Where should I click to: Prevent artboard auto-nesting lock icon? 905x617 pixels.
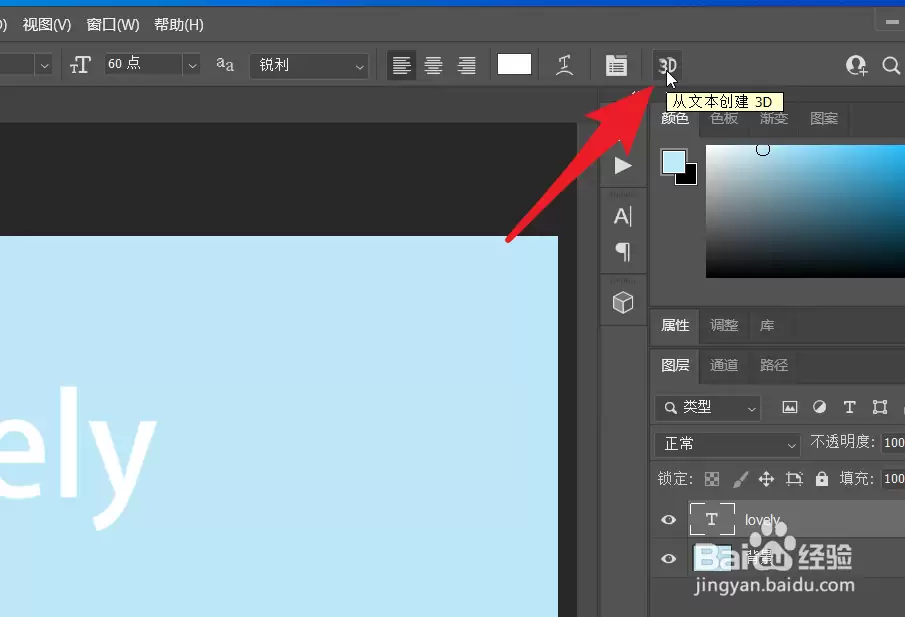(794, 479)
